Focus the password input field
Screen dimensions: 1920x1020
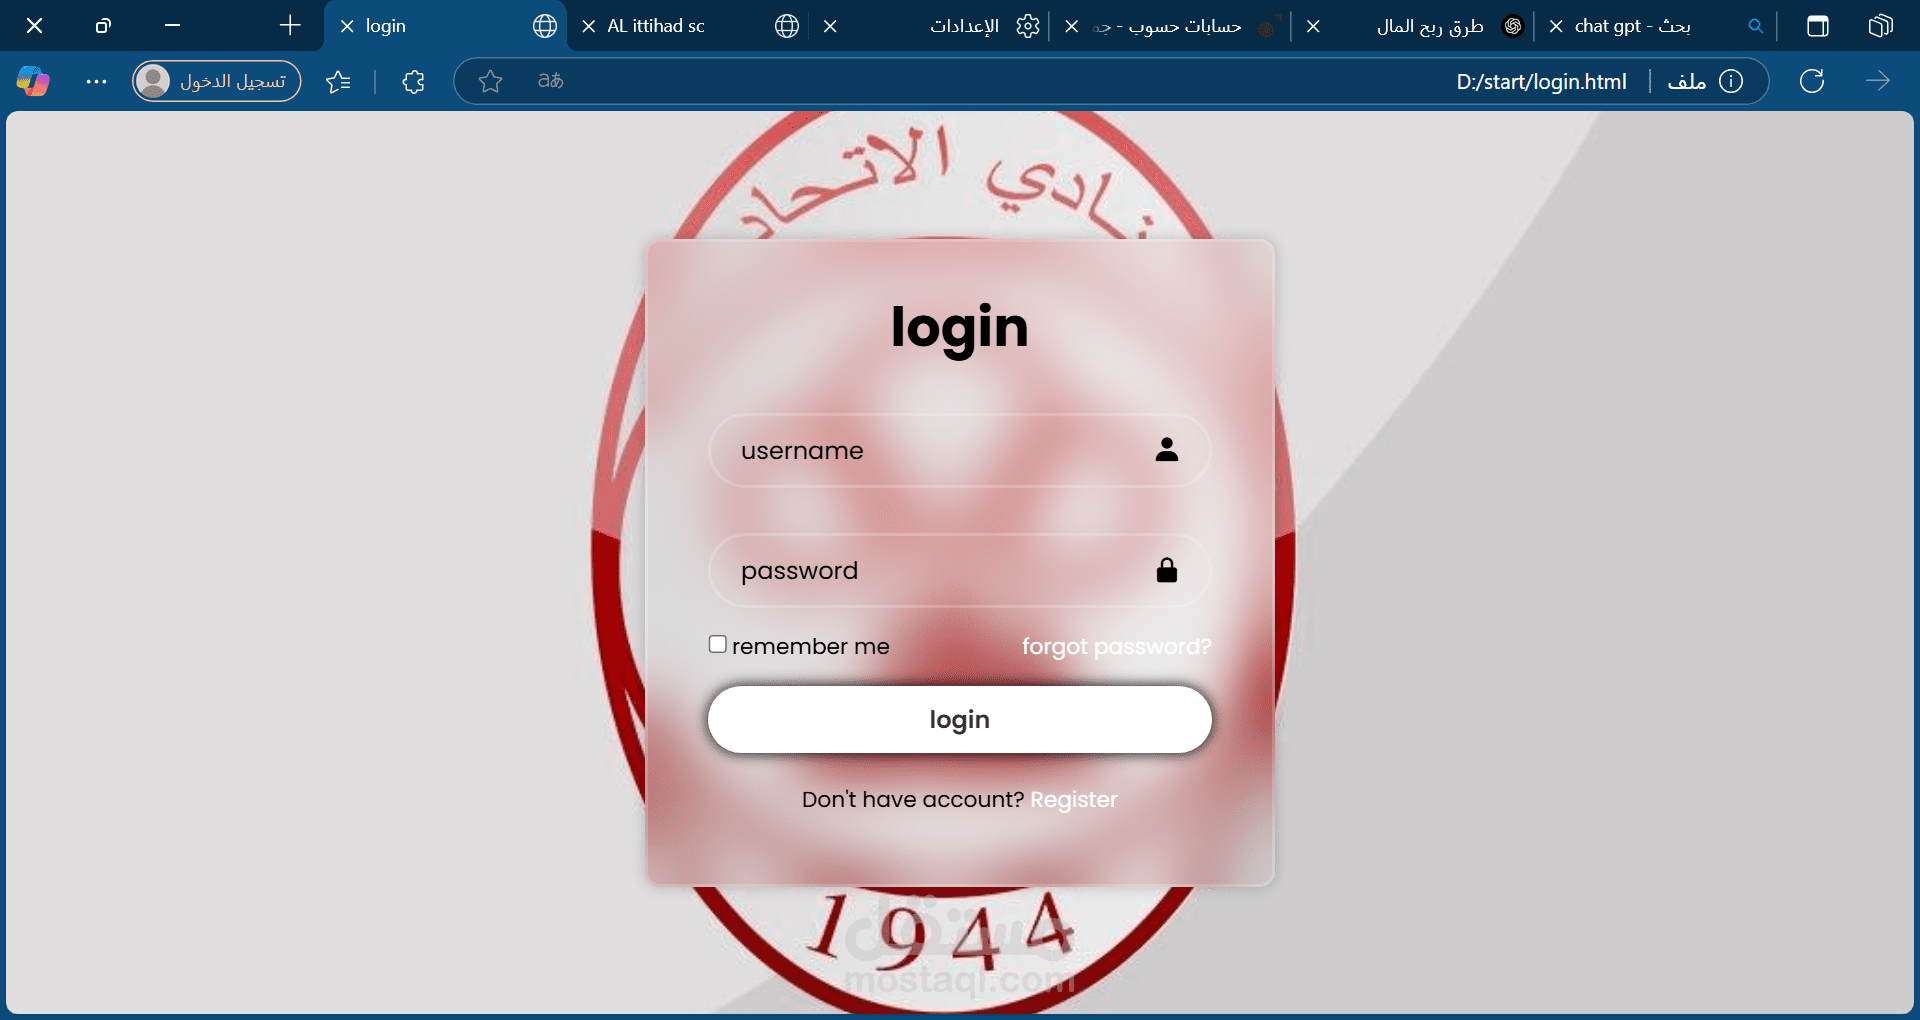click(x=960, y=570)
